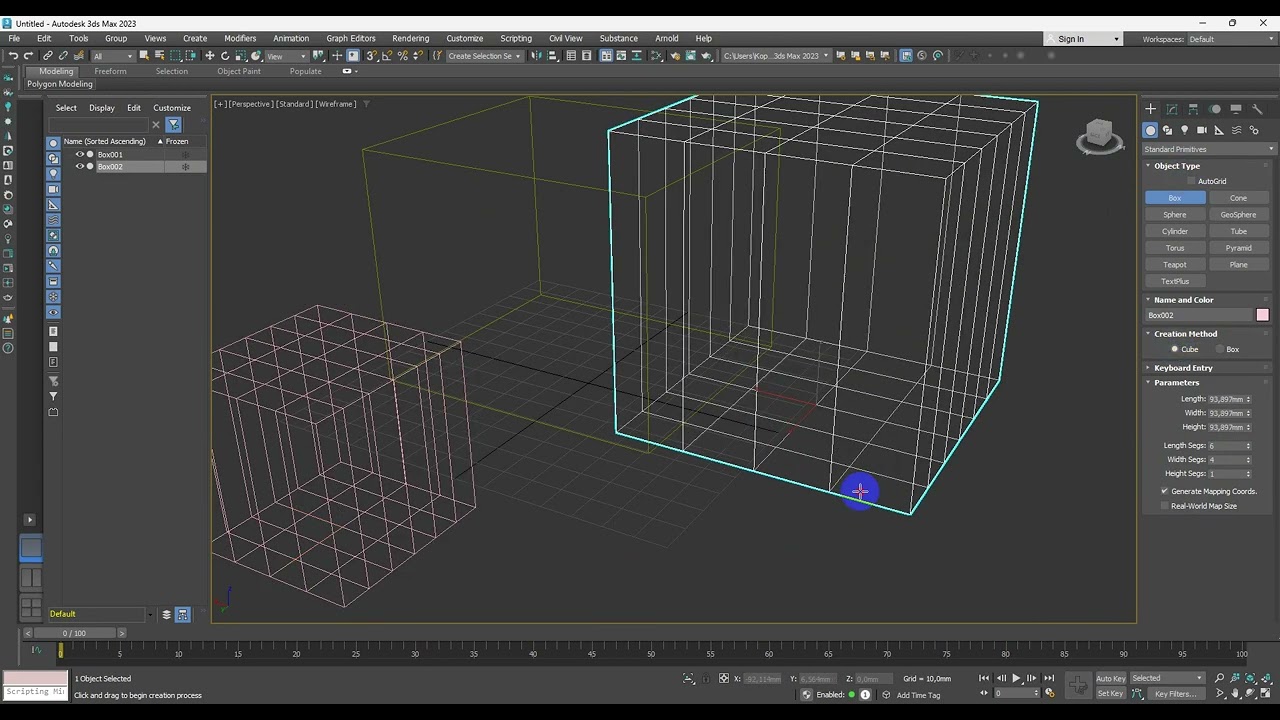1280x720 pixels.
Task: Go to the start frame
Action: pos(984,678)
